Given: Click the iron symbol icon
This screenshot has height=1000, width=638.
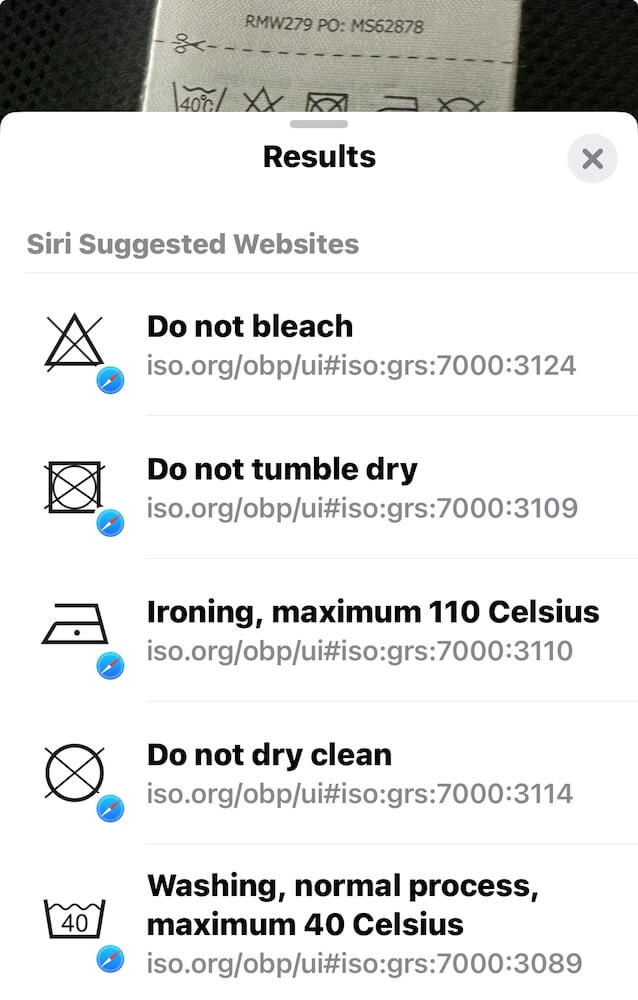Looking at the screenshot, I should 74,628.
